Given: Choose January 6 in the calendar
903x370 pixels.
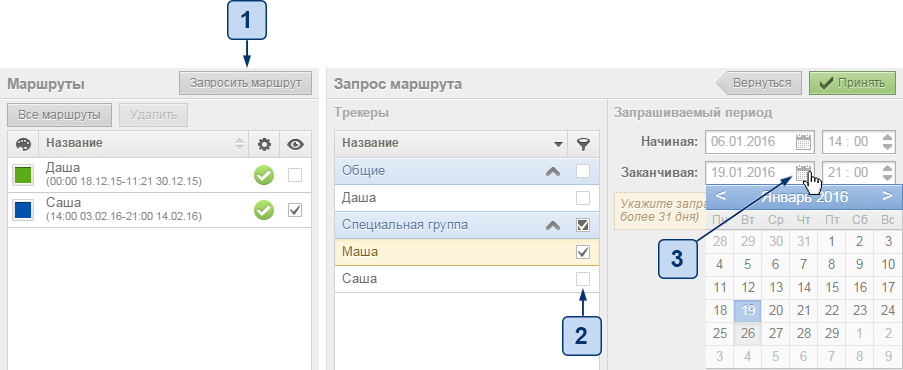Looking at the screenshot, I should pyautogui.click(x=776, y=264).
